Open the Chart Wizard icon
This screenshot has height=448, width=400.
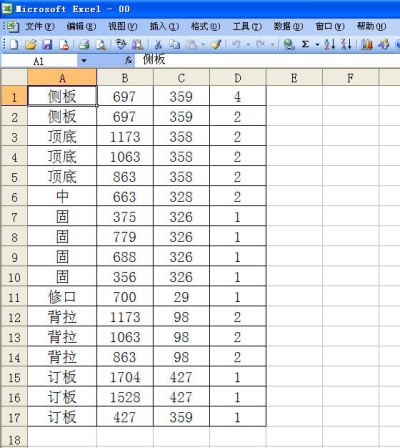coord(367,44)
